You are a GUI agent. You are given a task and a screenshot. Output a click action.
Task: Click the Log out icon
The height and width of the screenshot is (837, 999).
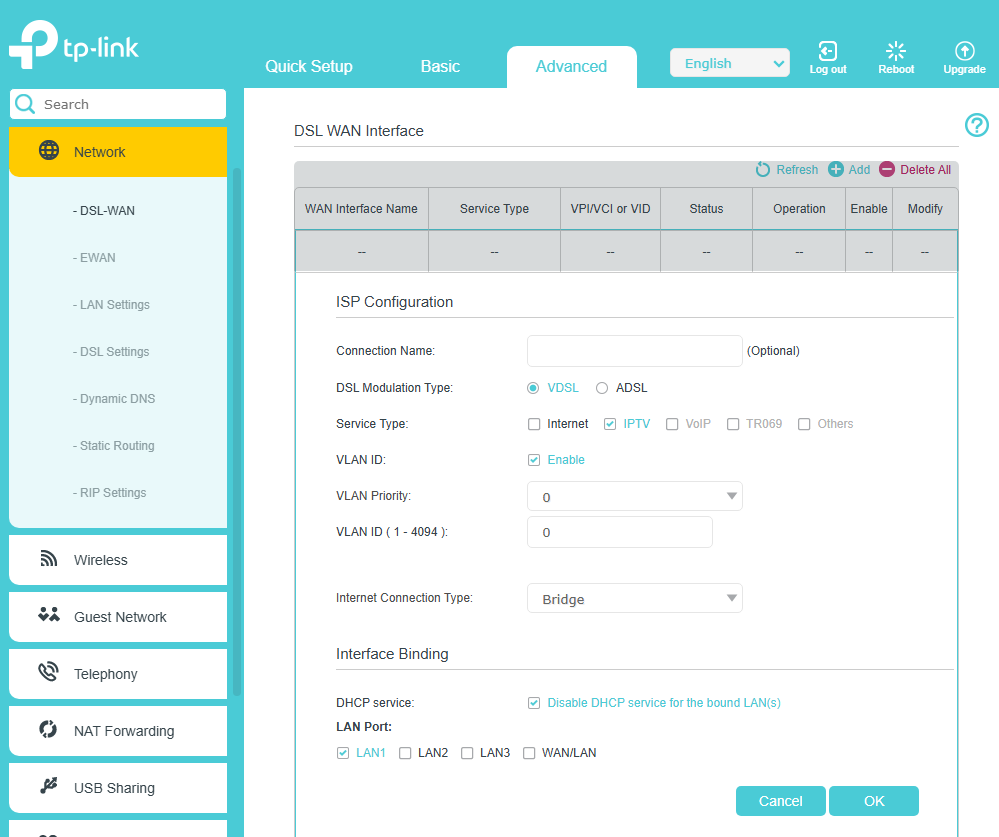click(827, 51)
